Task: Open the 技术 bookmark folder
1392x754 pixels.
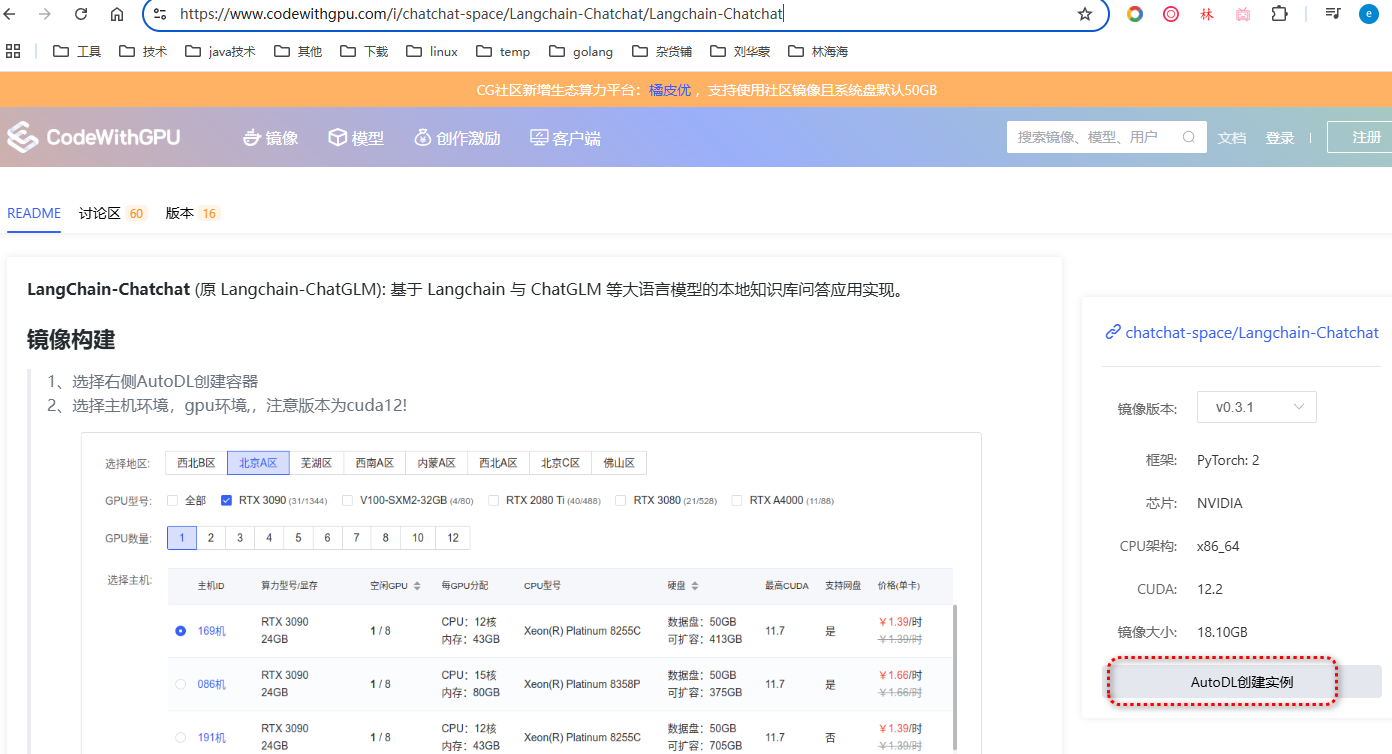Action: coord(143,51)
